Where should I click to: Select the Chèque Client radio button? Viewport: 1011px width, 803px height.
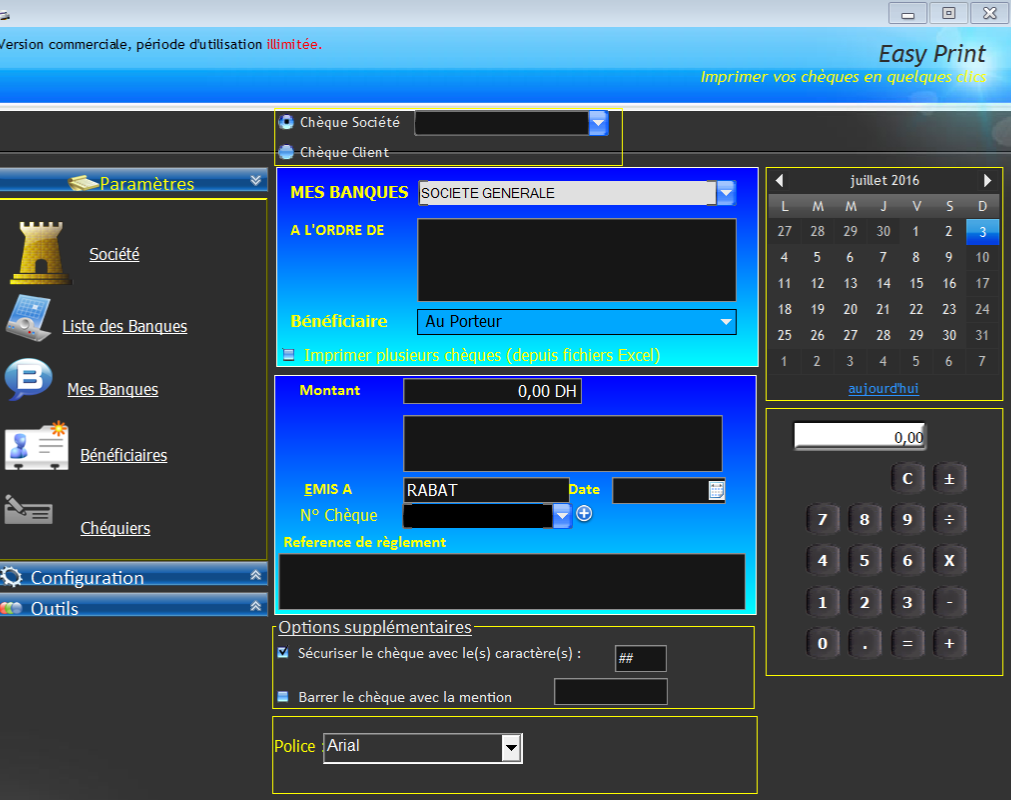[286, 152]
